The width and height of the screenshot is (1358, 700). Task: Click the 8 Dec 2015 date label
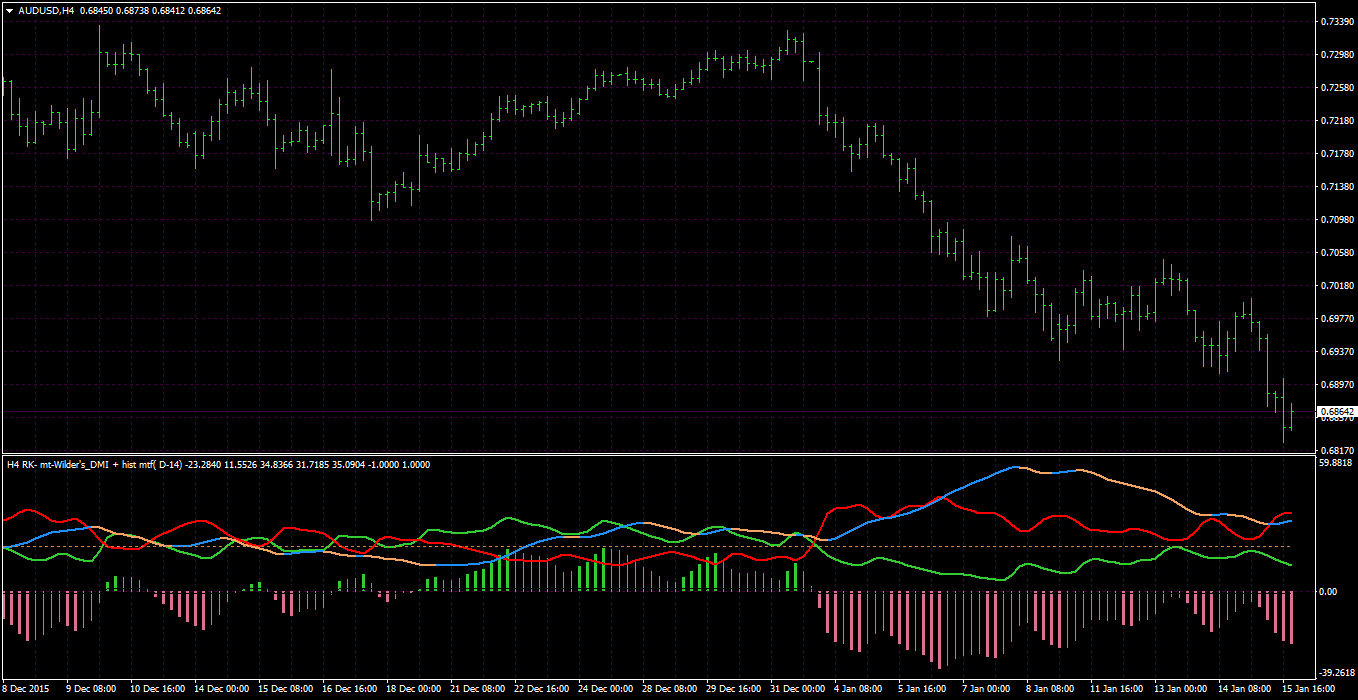pyautogui.click(x=26, y=689)
